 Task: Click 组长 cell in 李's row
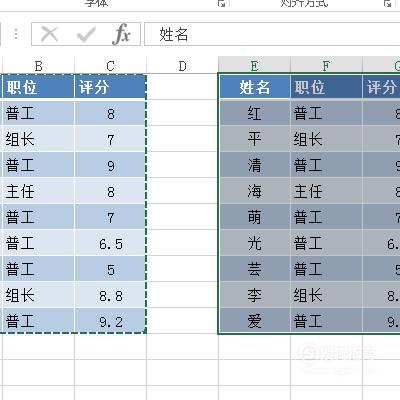point(326,295)
